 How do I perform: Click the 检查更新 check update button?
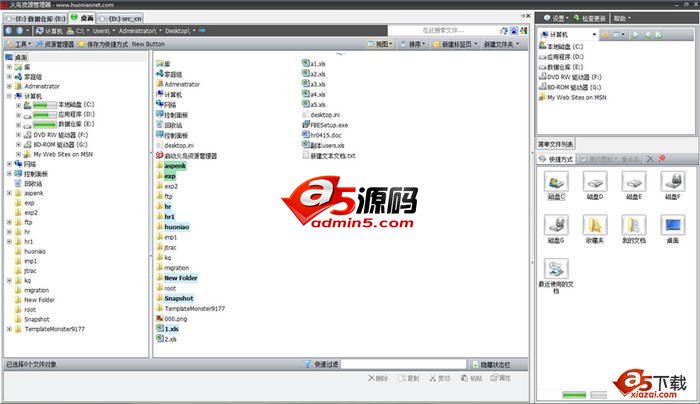(590, 18)
